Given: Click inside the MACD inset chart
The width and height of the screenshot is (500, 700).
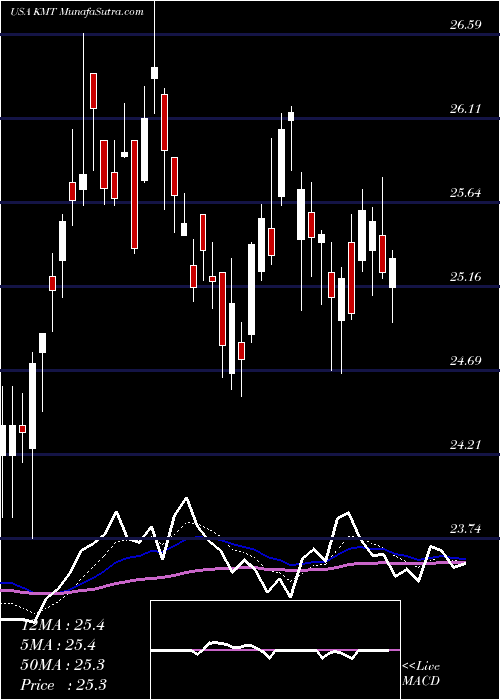Looking at the screenshot, I should click(275, 650).
